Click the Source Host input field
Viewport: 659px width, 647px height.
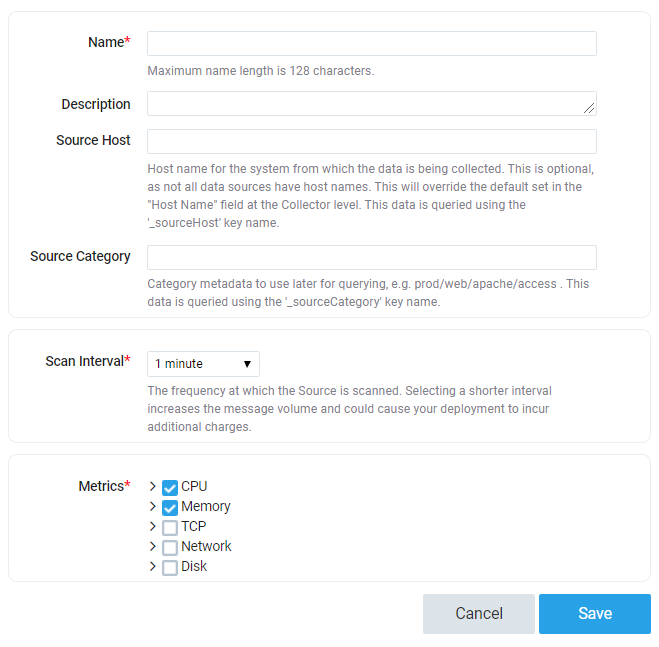[371, 141]
